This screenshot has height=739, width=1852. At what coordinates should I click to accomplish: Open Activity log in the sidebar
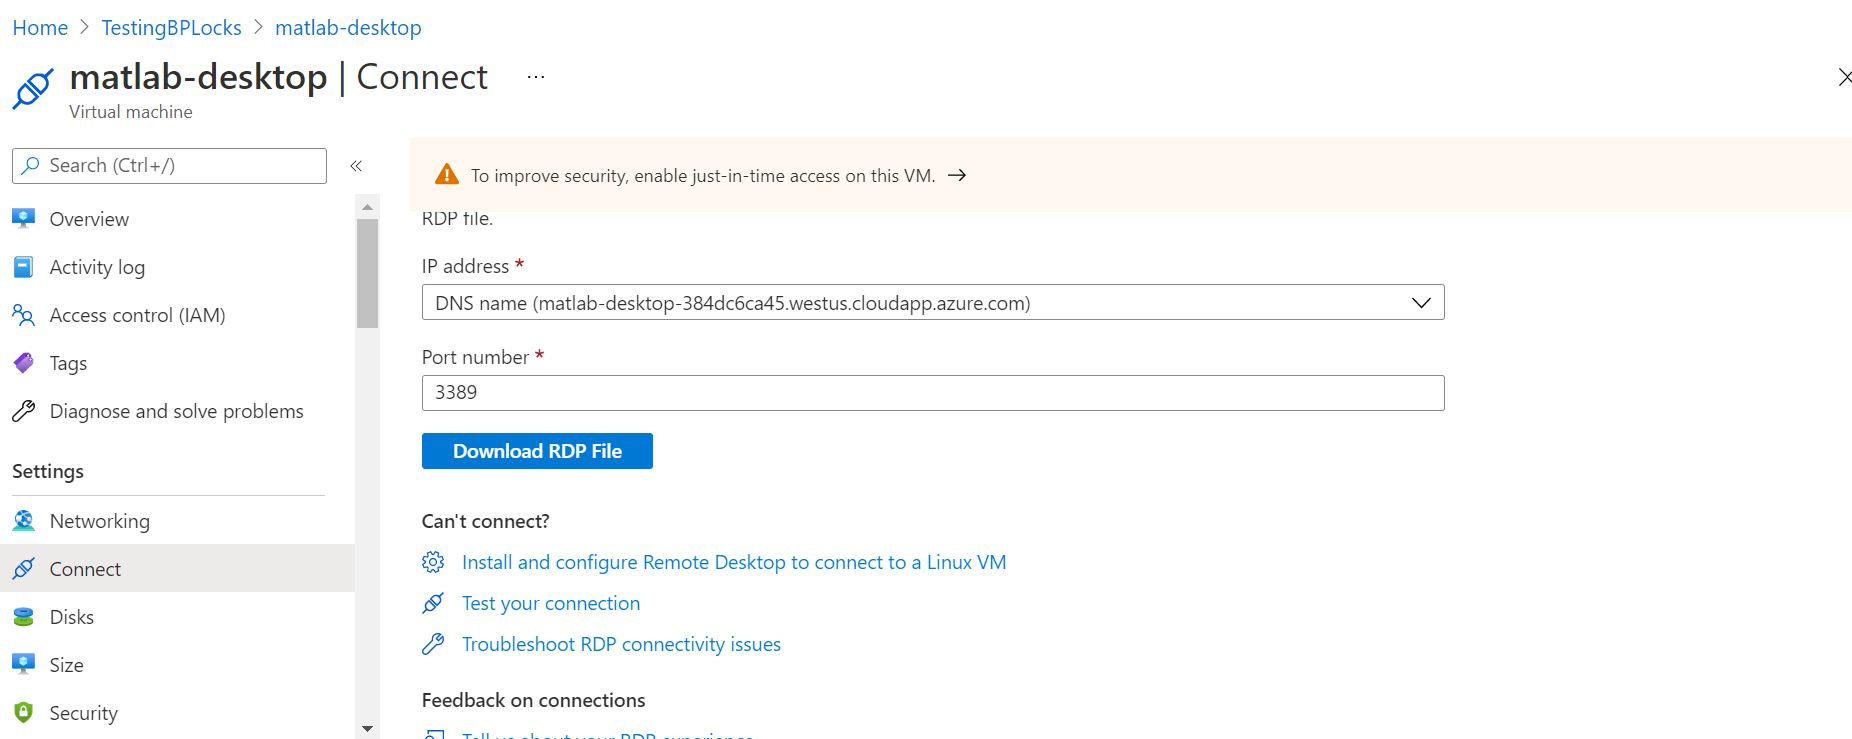click(x=97, y=267)
